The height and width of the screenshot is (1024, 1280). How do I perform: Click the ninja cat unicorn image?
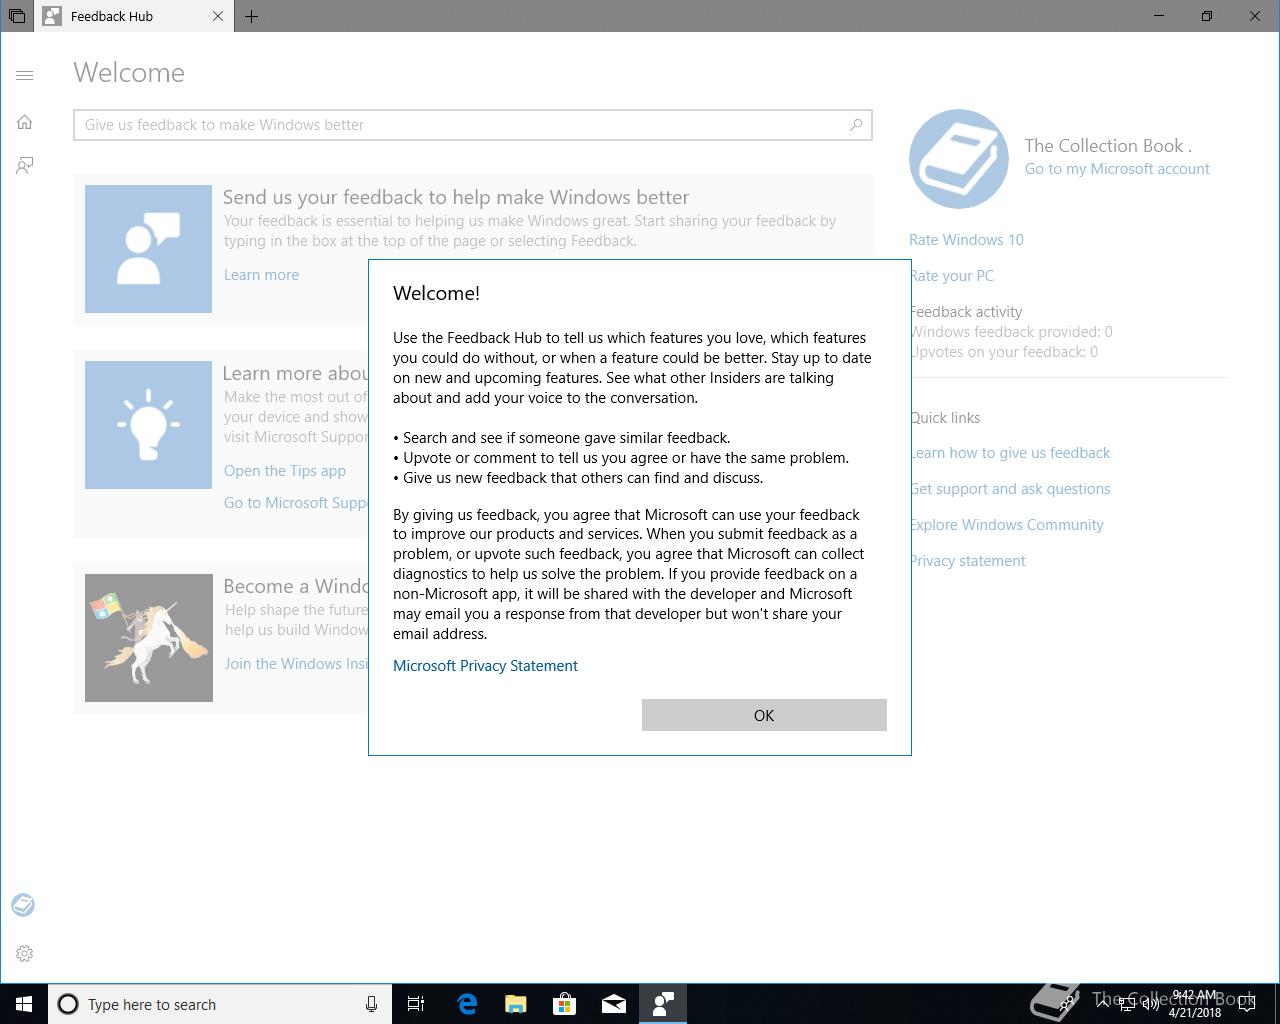148,638
